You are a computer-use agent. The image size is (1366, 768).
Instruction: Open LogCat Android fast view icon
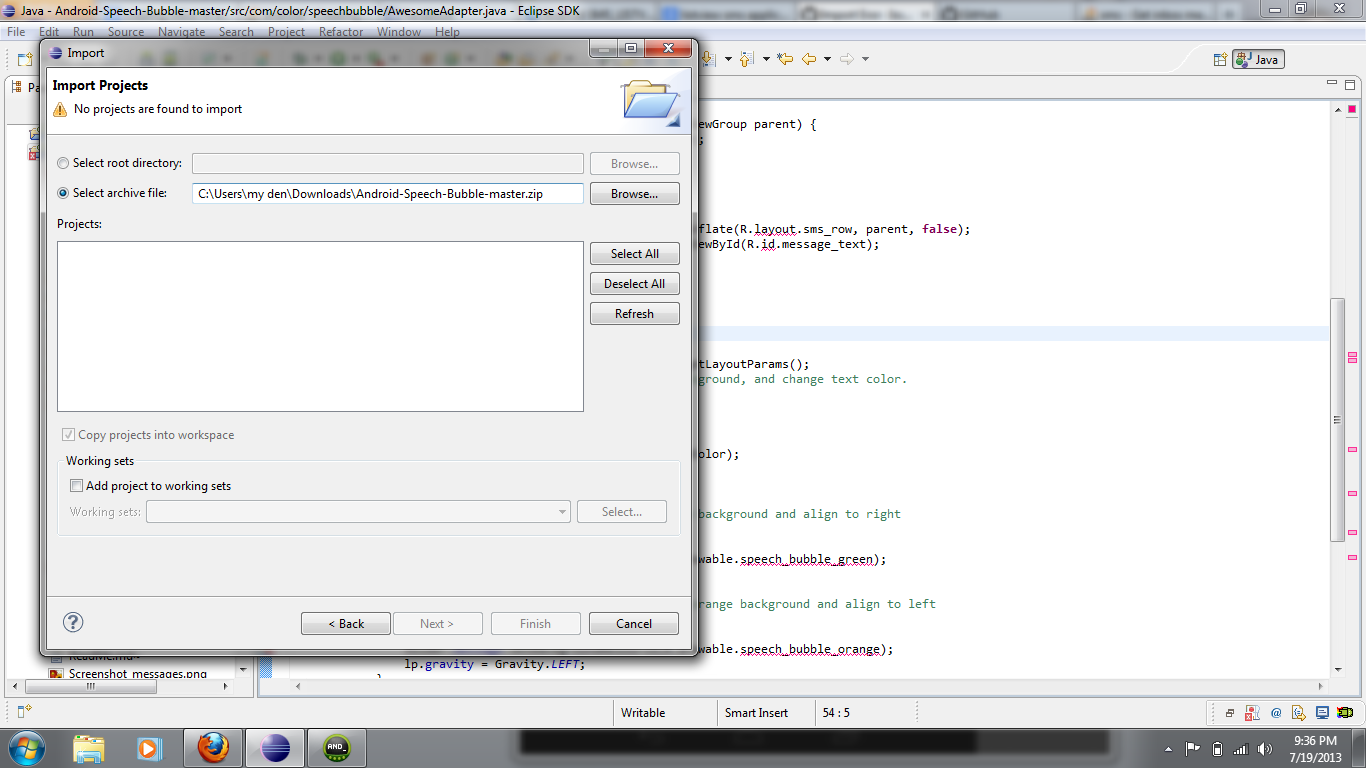[x=1345, y=713]
